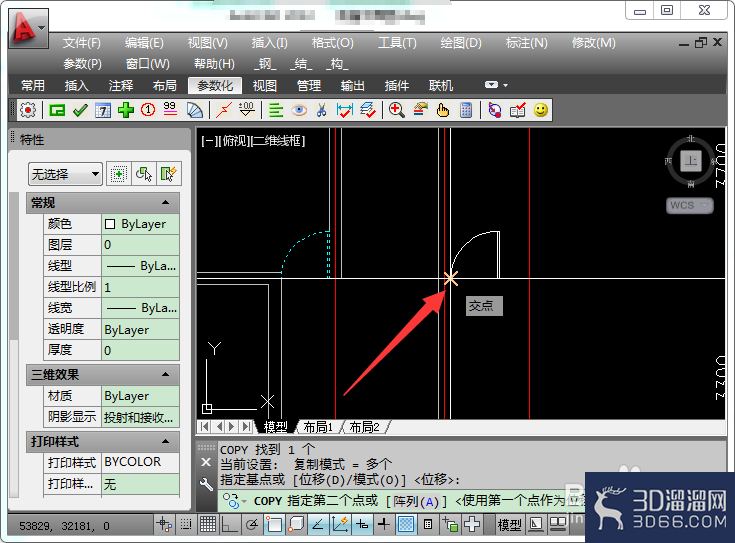Toggle grid display in status bar

point(208,524)
